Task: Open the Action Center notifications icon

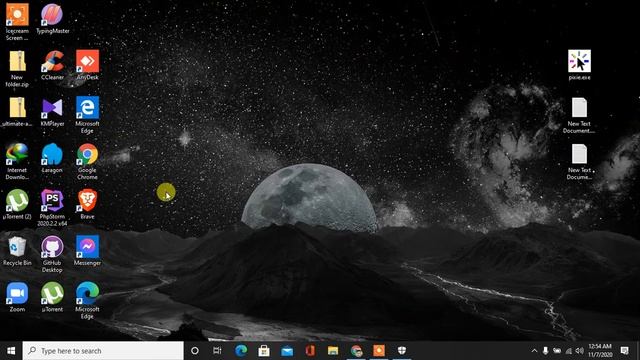Action: tap(624, 351)
